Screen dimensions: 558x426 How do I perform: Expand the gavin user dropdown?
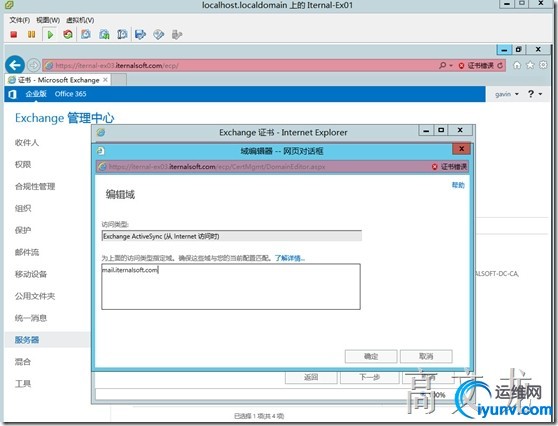point(507,94)
